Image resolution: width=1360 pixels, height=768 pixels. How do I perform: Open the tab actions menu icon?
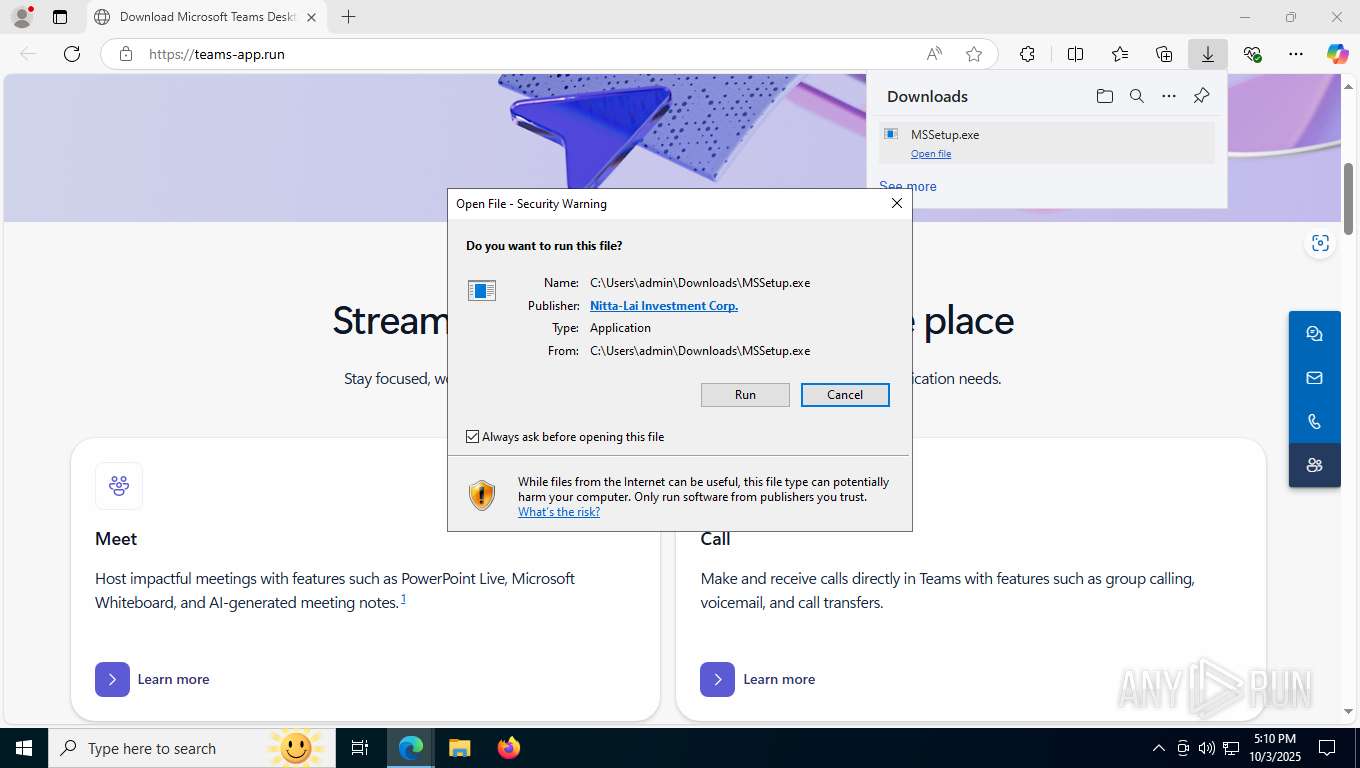click(60, 17)
